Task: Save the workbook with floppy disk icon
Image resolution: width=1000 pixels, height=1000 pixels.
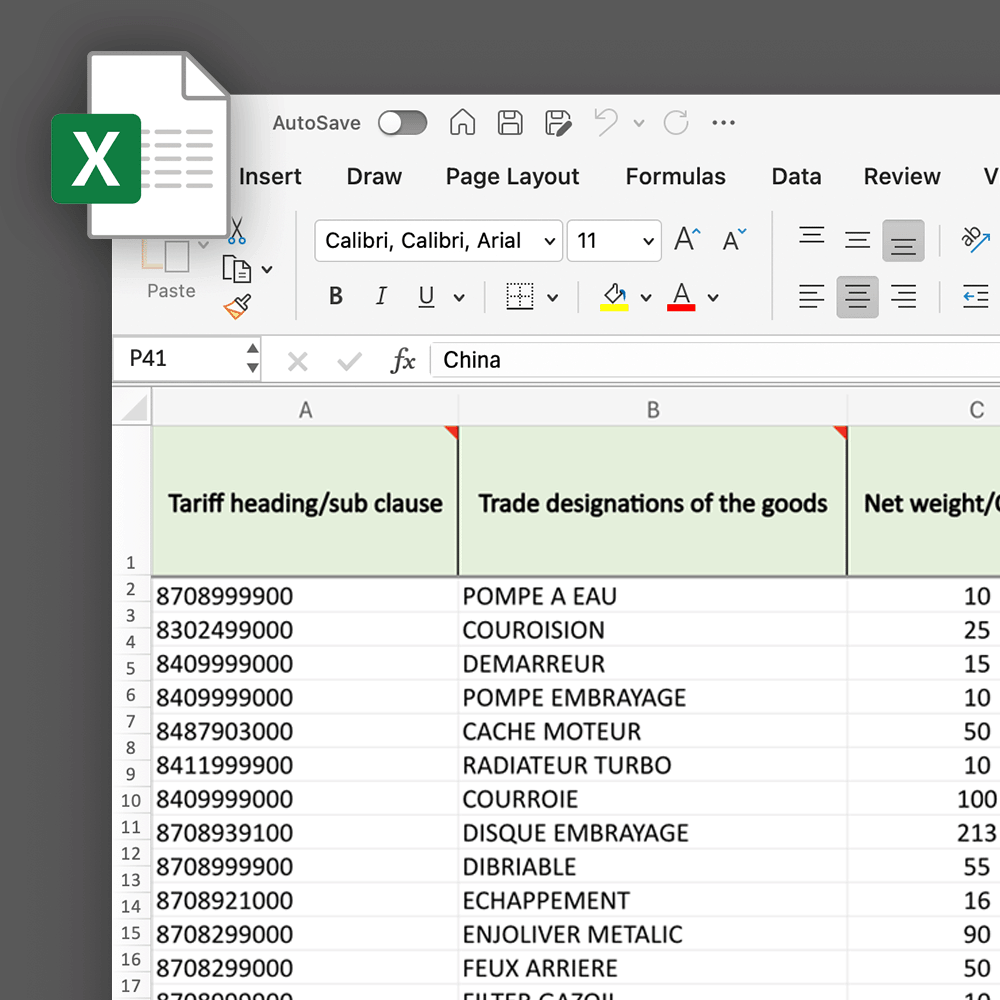Action: 510,122
